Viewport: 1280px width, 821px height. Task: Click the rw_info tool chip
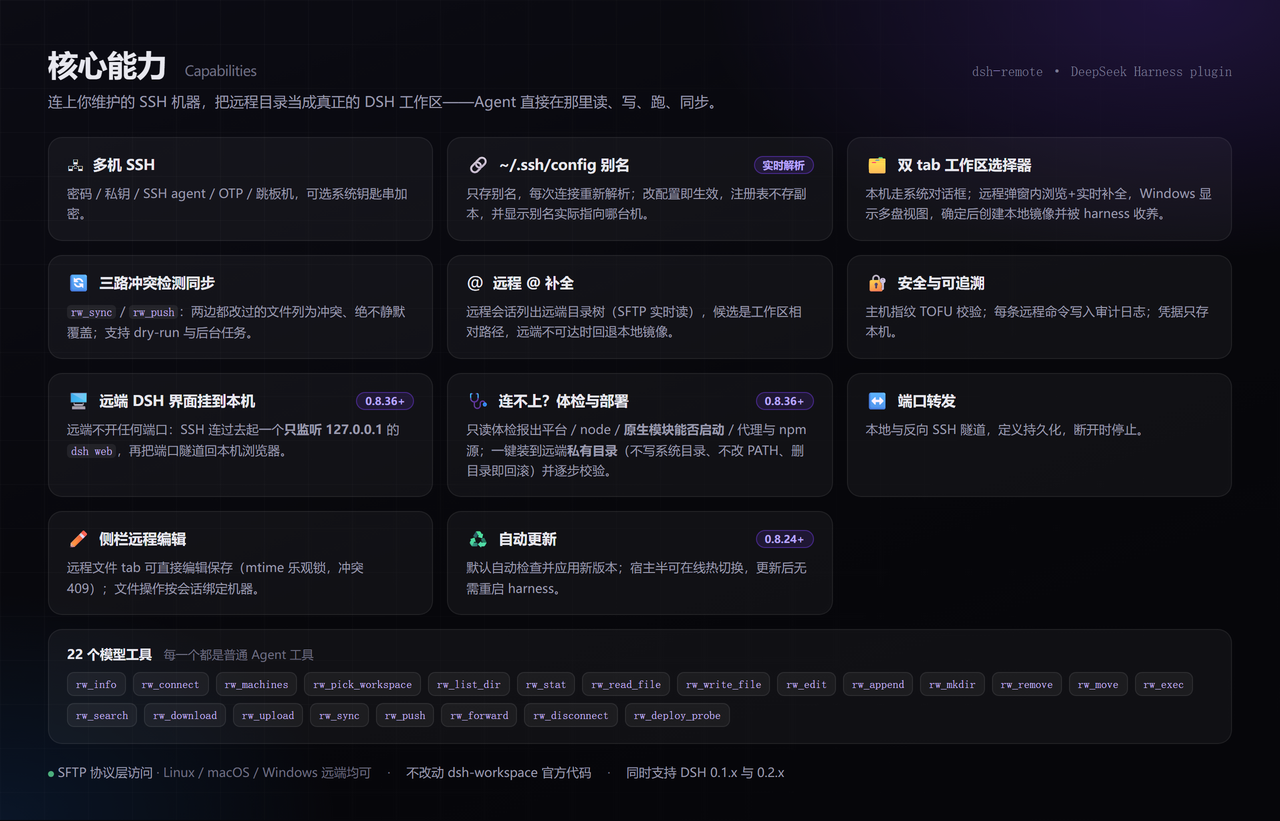[96, 685]
